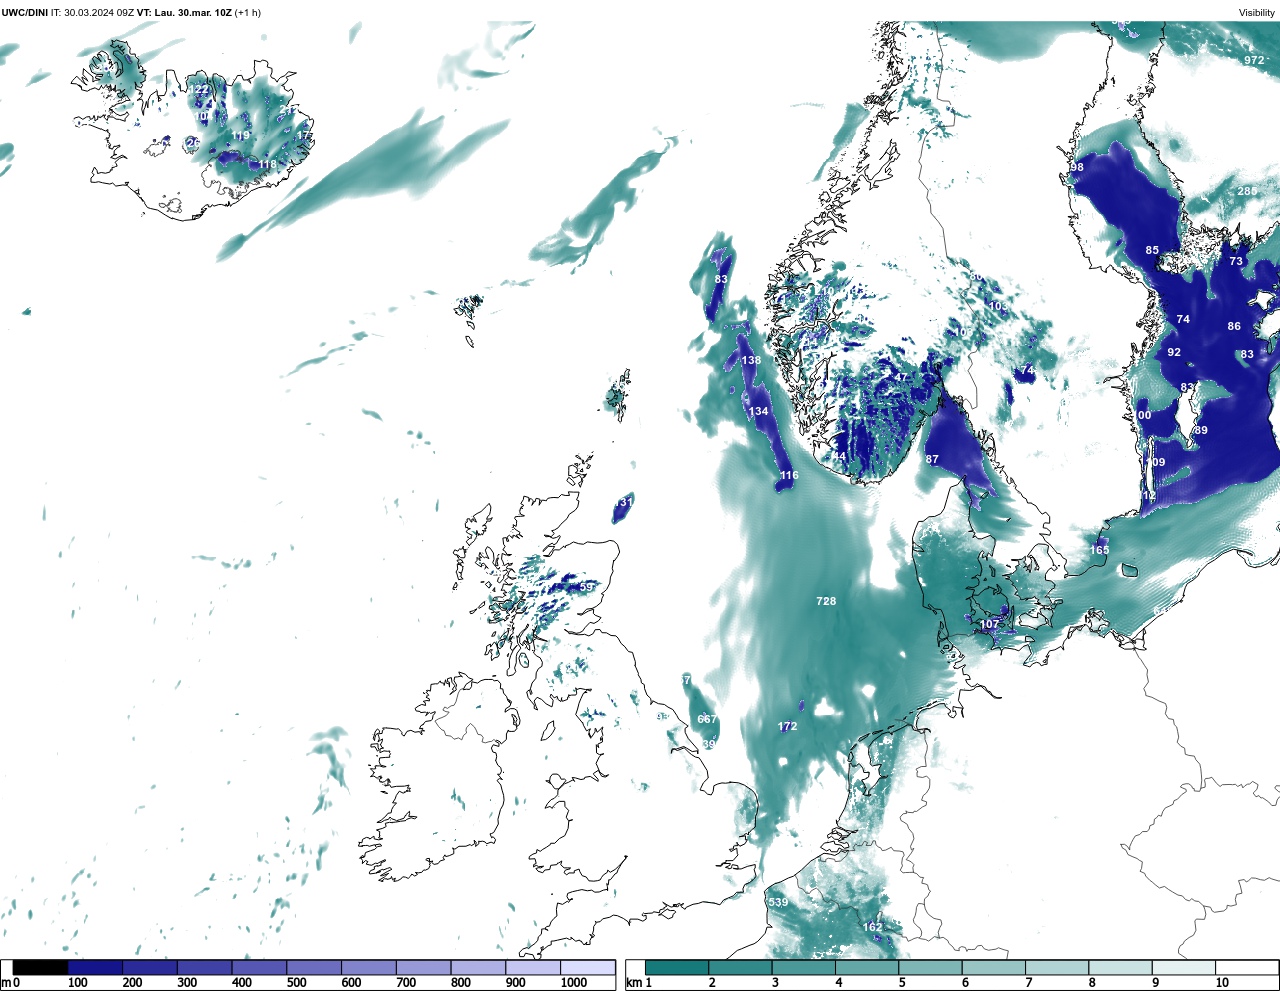Click the 1–2 km dark teal legend swatch
The image size is (1280, 991).
677,967
